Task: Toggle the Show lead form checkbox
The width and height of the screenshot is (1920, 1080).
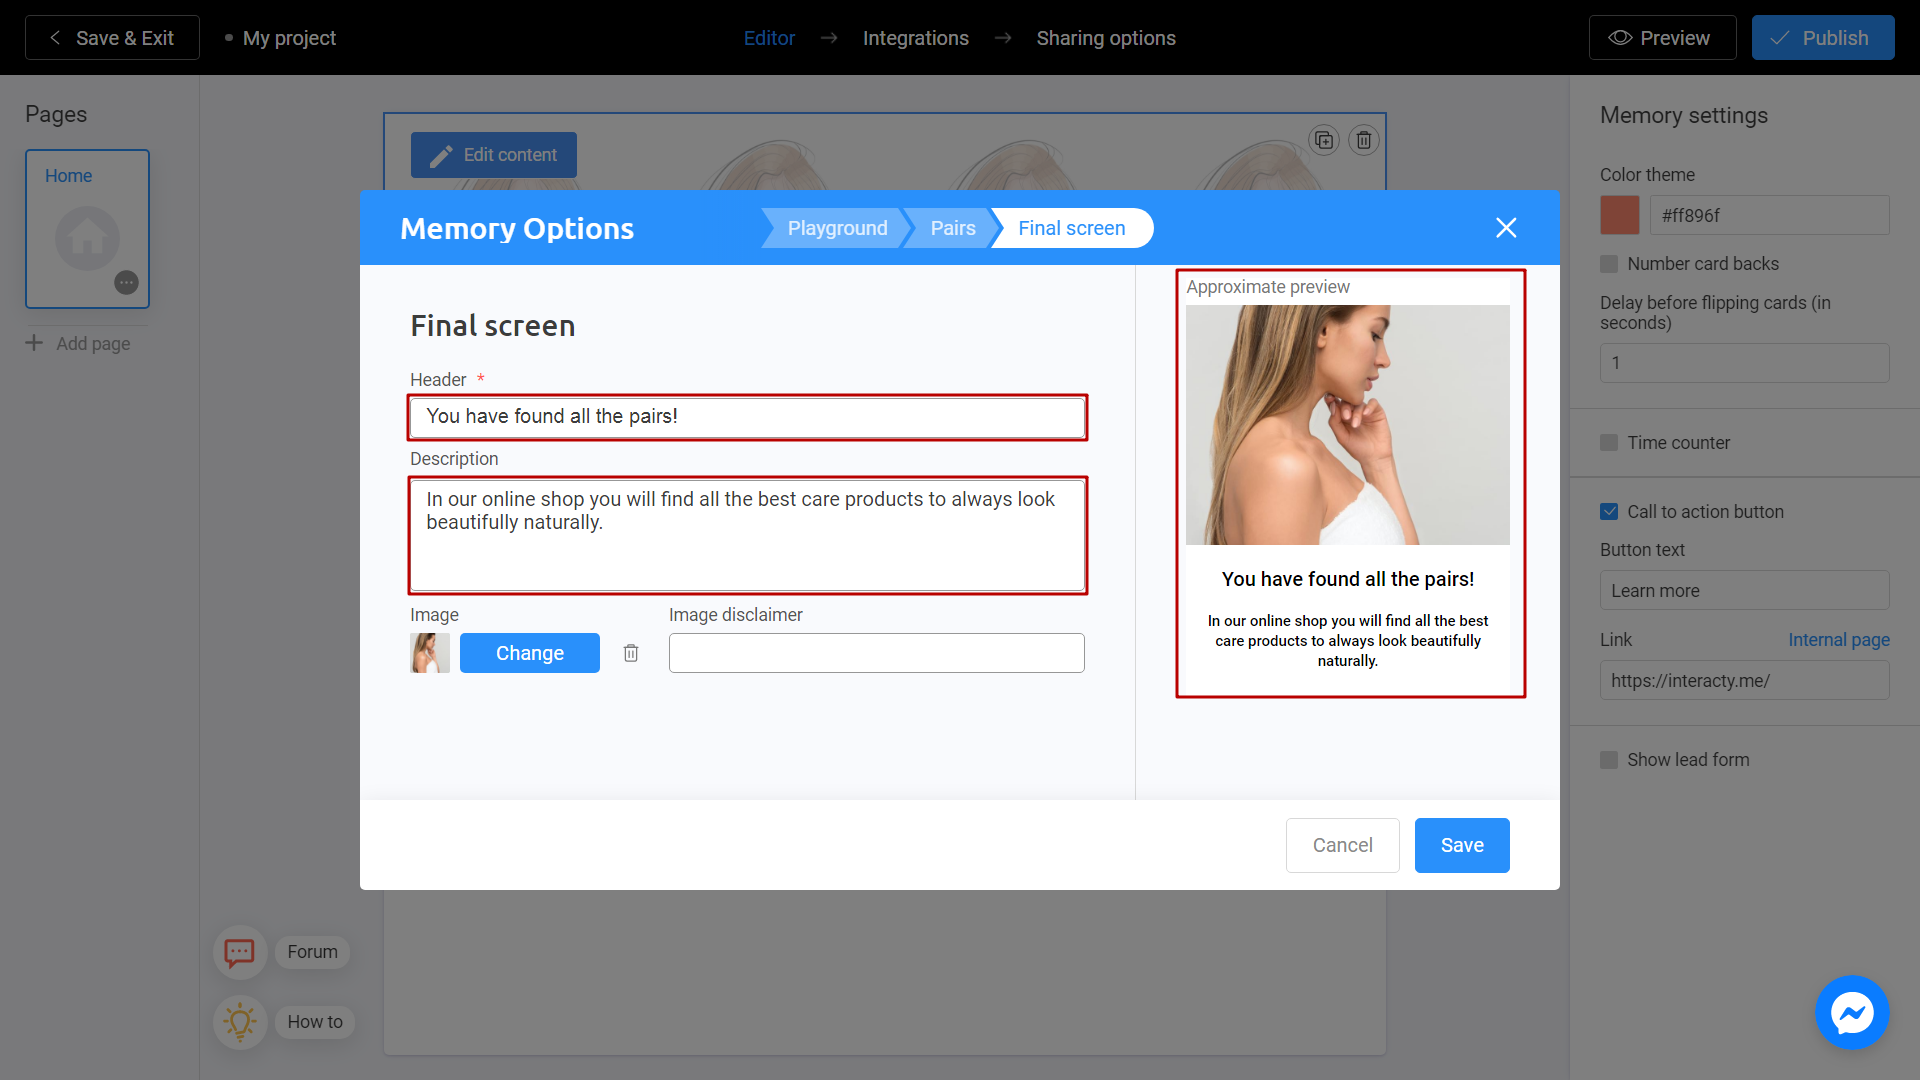Action: click(1609, 760)
